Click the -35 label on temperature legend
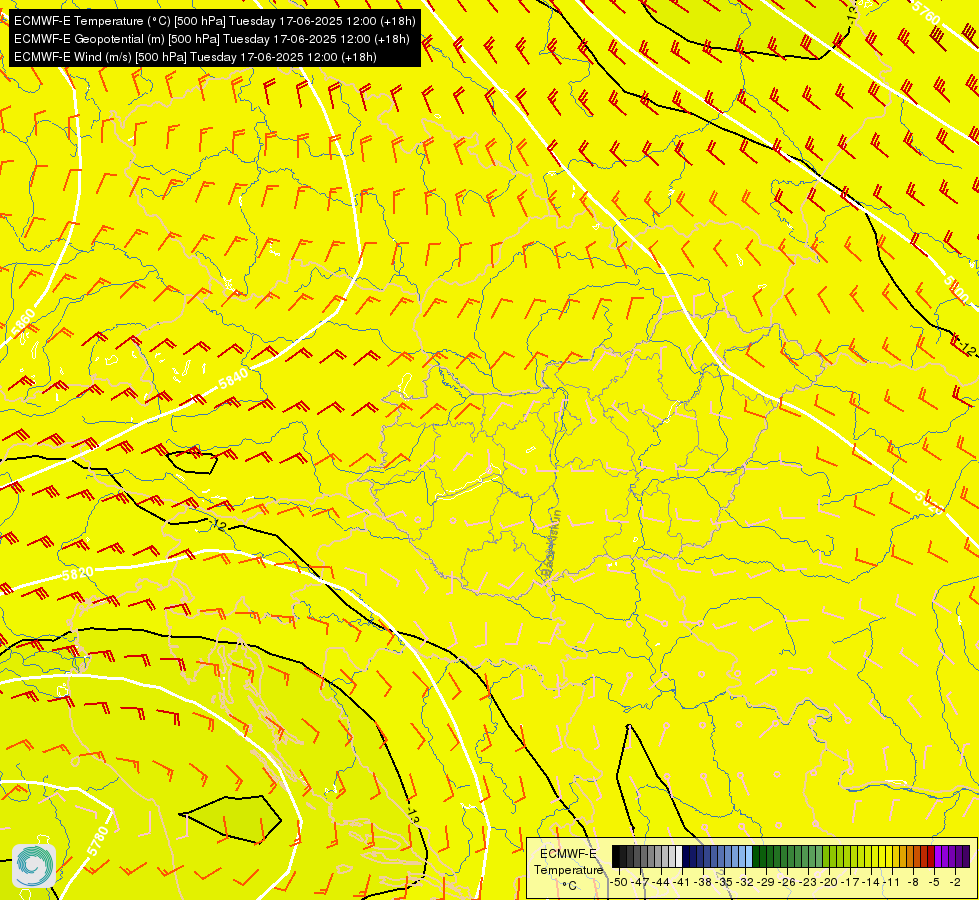 pos(724,882)
